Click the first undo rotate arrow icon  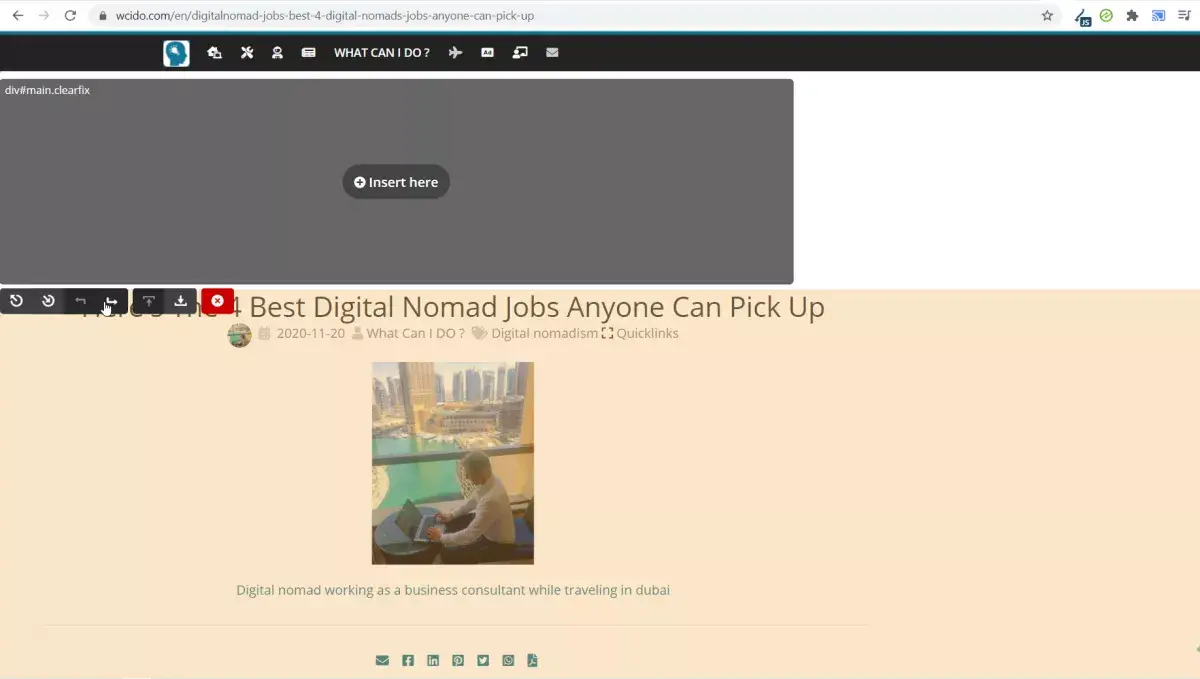pos(16,301)
